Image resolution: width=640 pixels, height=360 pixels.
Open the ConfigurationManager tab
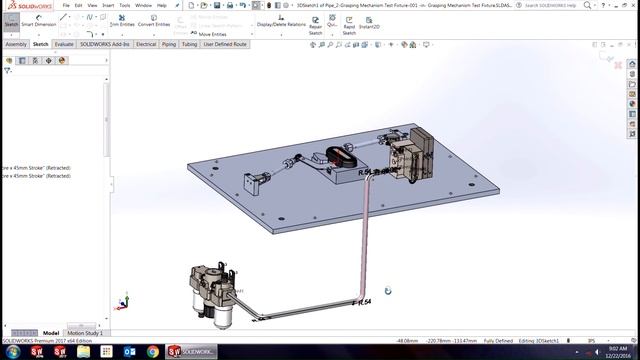(x=36, y=60)
